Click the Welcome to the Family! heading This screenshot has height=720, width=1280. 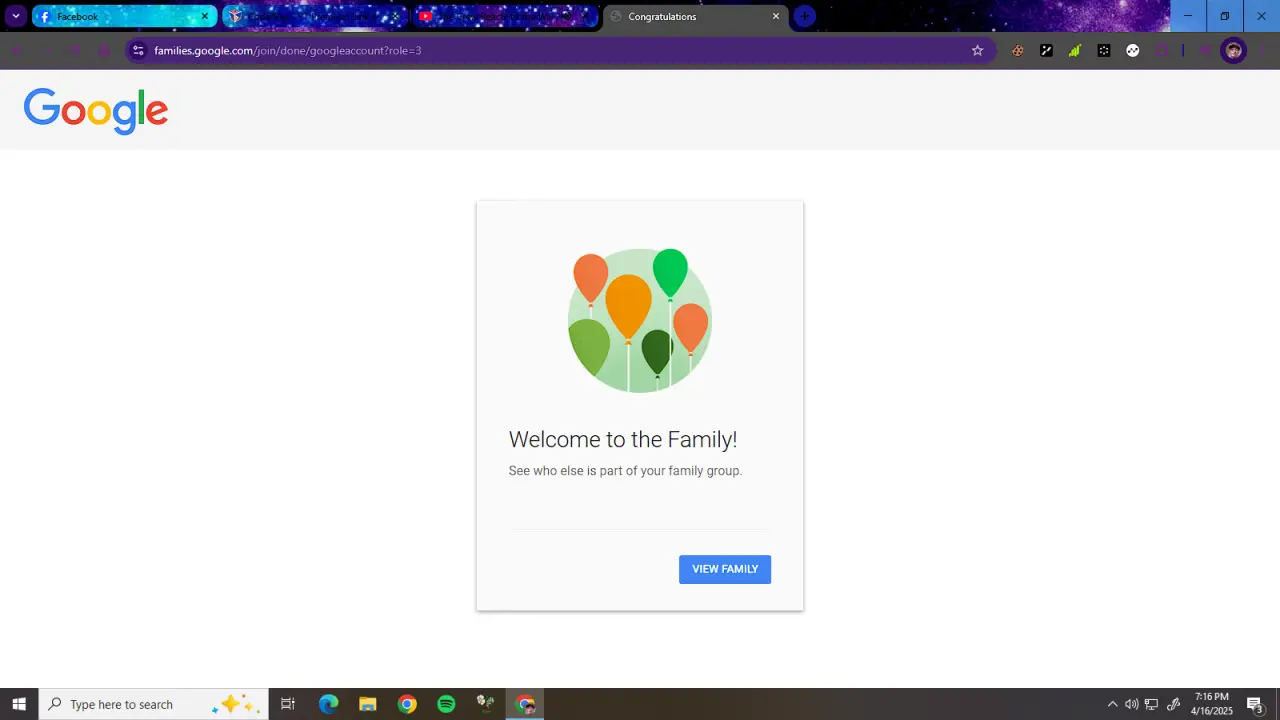pos(623,439)
